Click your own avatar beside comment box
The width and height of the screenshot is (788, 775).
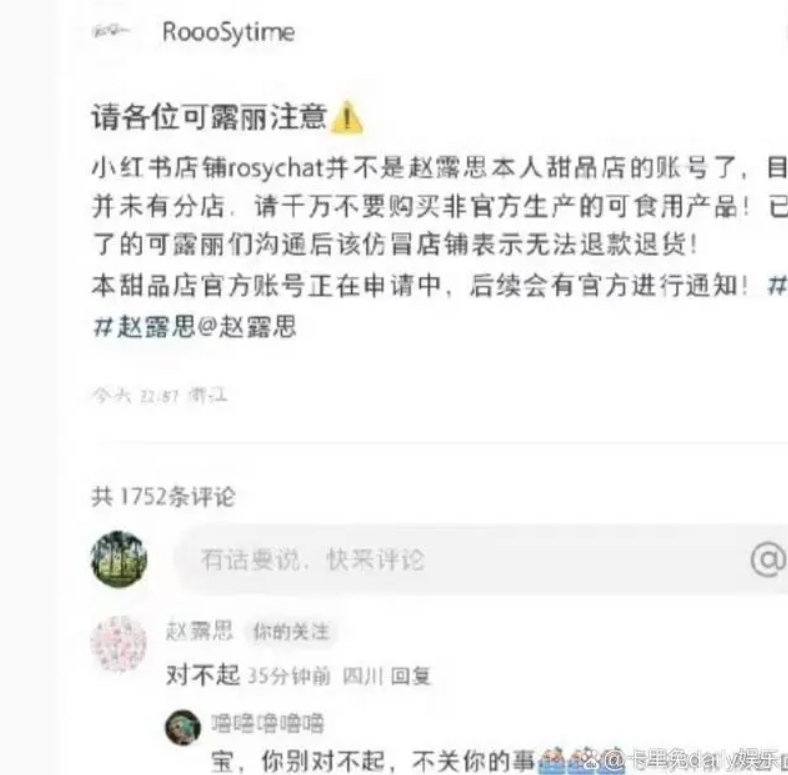(x=119, y=559)
